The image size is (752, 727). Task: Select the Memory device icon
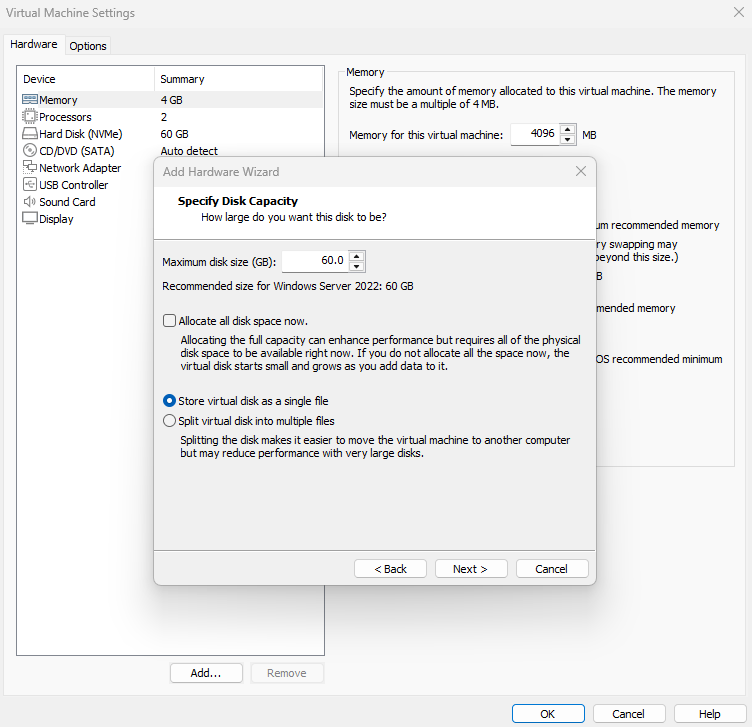30,99
